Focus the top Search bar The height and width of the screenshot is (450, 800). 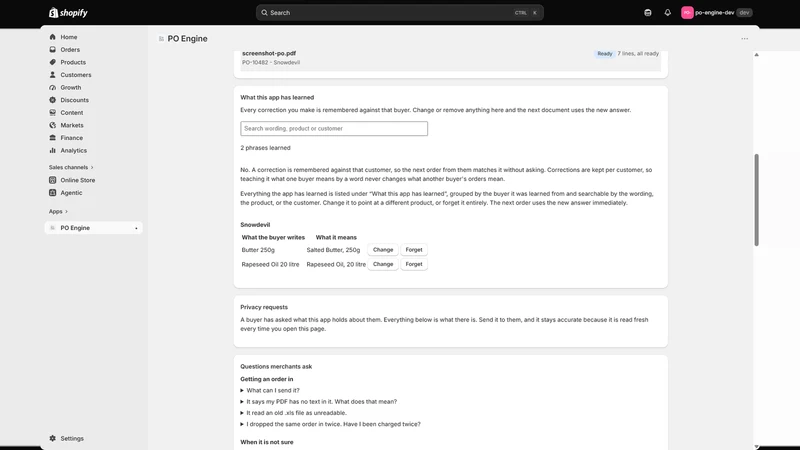[399, 13]
